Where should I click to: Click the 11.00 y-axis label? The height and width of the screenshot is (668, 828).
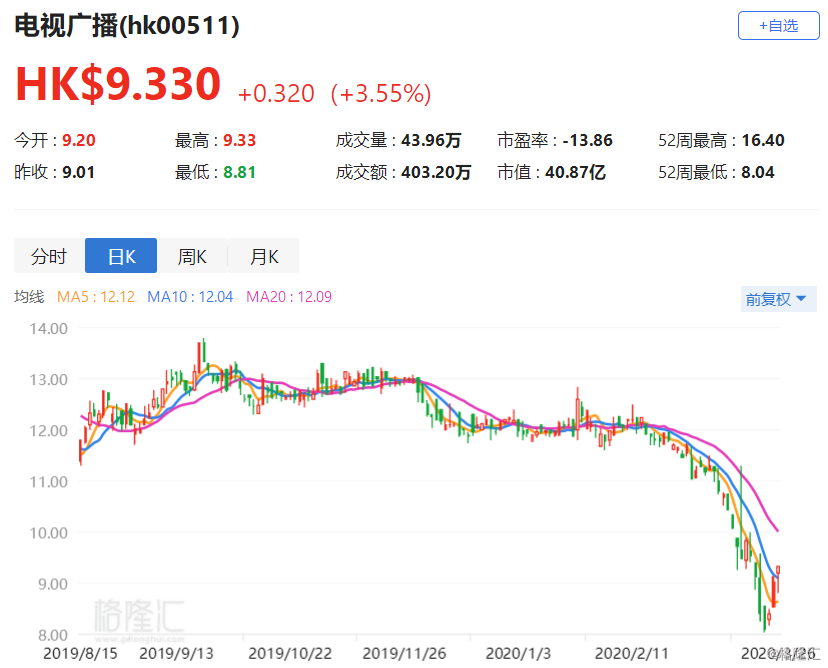49,482
